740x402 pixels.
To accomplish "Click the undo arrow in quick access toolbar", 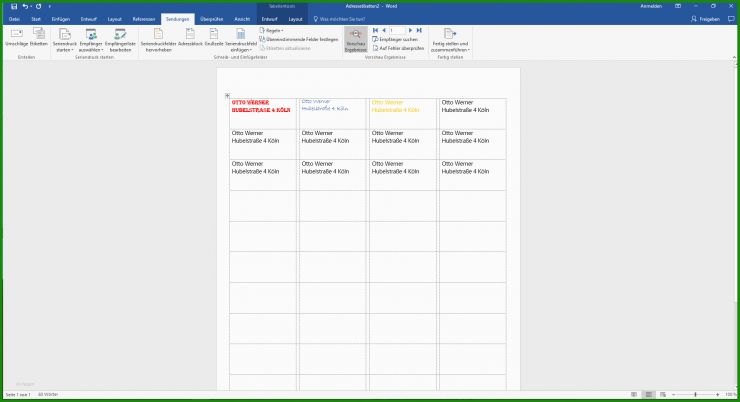I will point(24,6).
